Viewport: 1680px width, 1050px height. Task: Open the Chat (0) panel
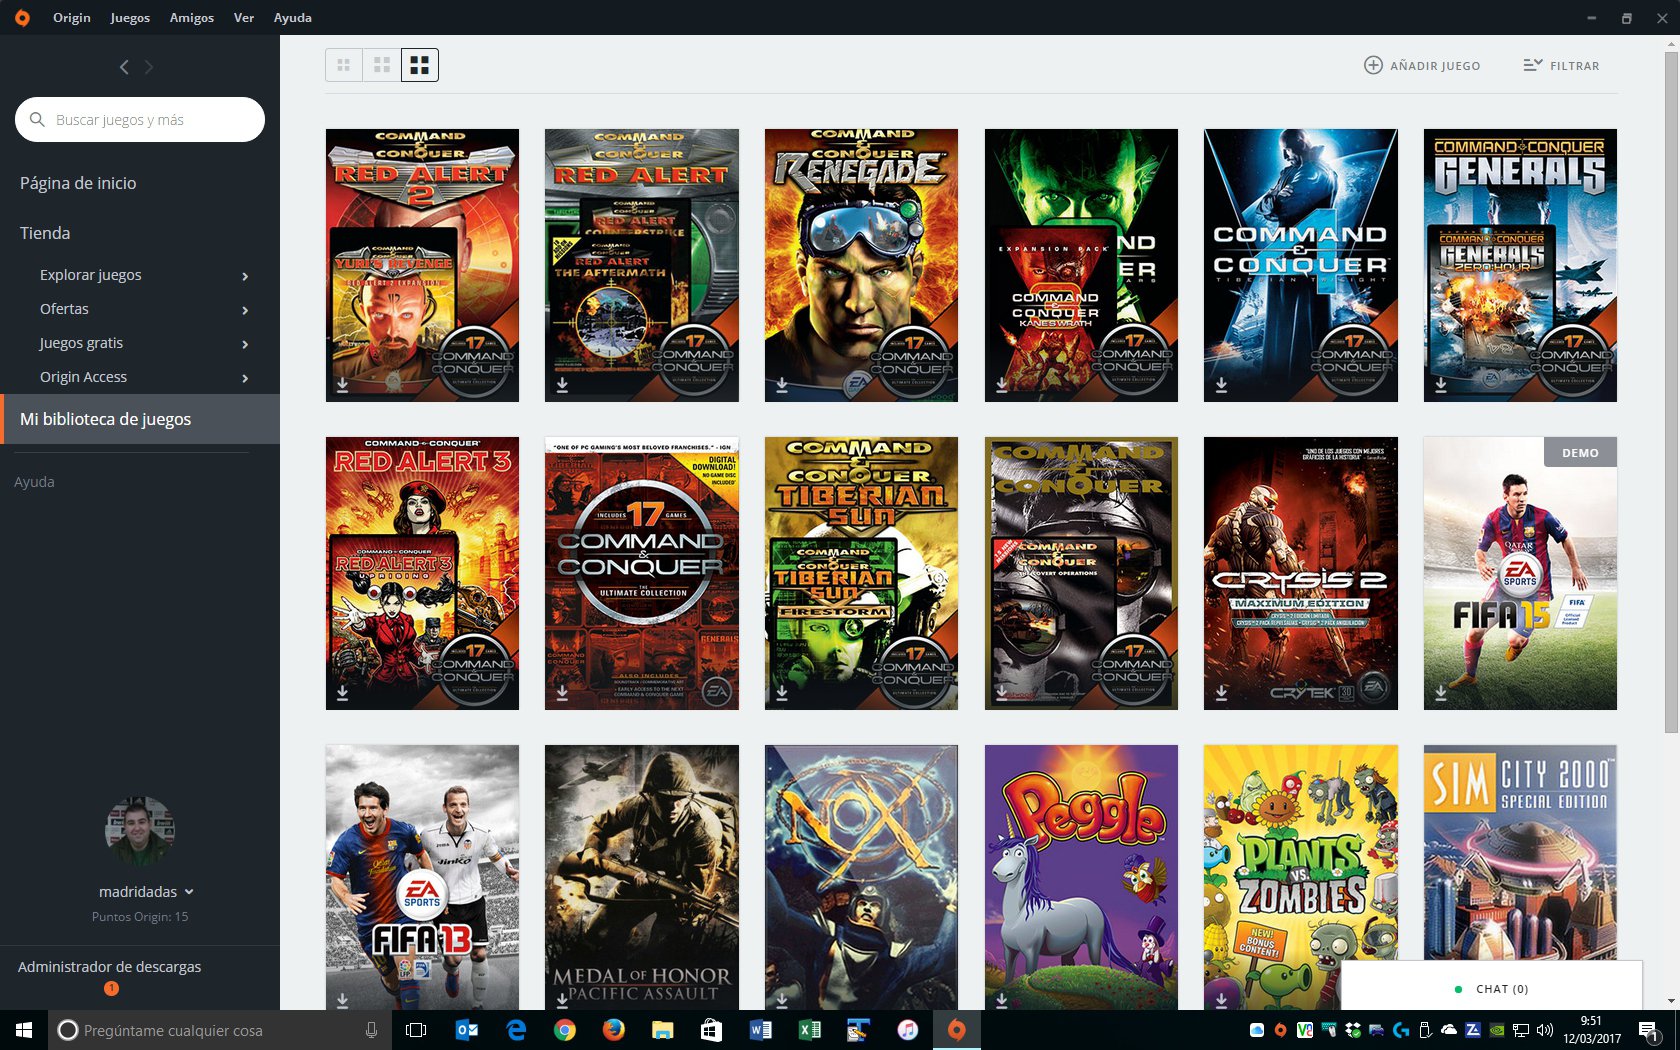coord(1491,989)
